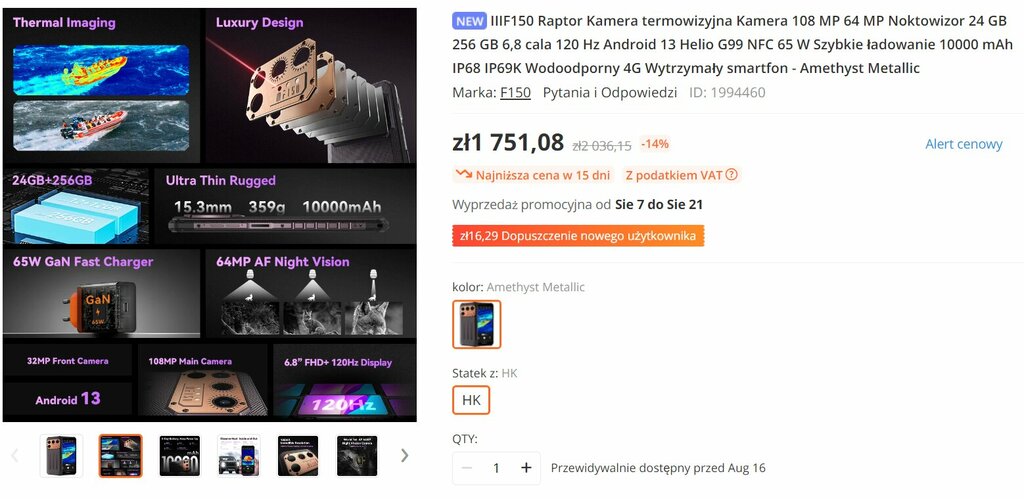
Task: Select the copper camera module thumbnail
Action: [298, 455]
